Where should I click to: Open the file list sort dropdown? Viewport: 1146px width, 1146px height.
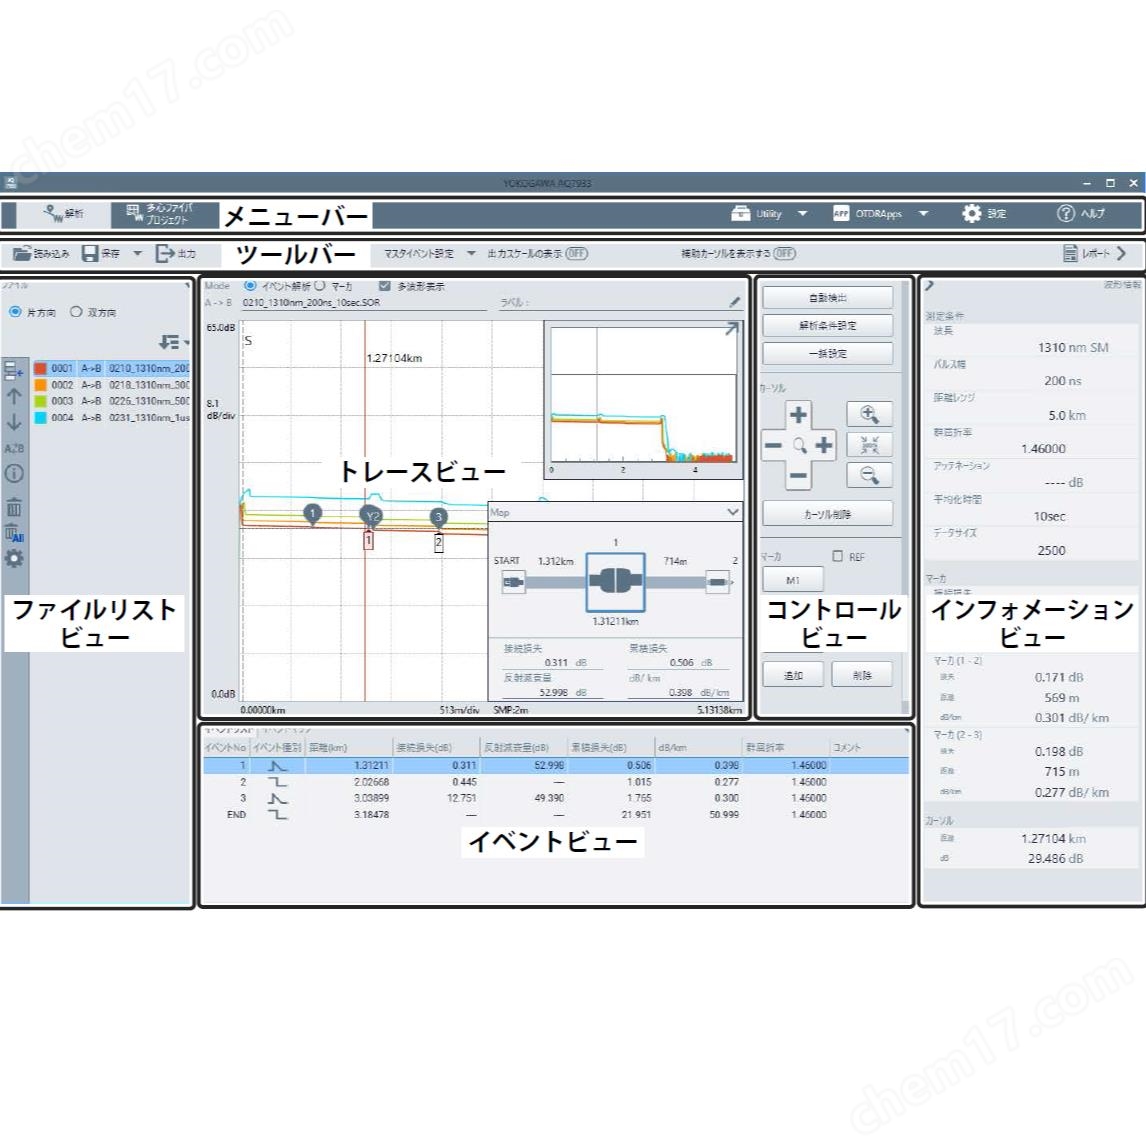[x=173, y=342]
